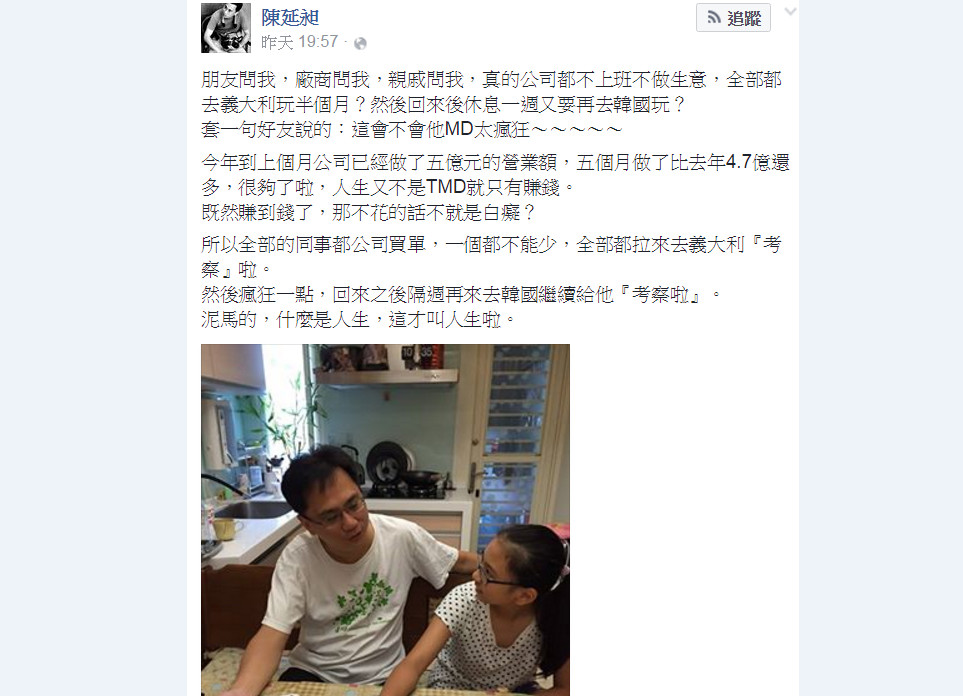Open the attached kitchen photo
This screenshot has height=696, width=963.
pos(385,520)
